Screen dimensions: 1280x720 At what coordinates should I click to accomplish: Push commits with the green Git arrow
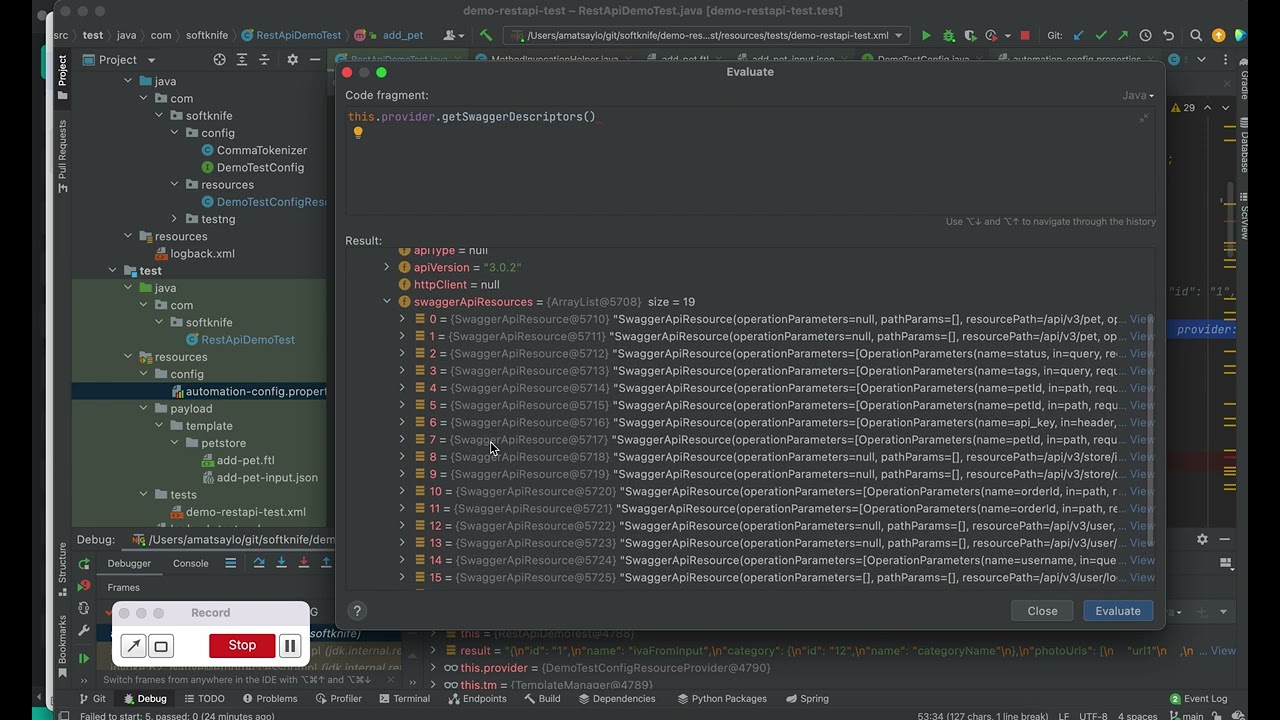1123,35
